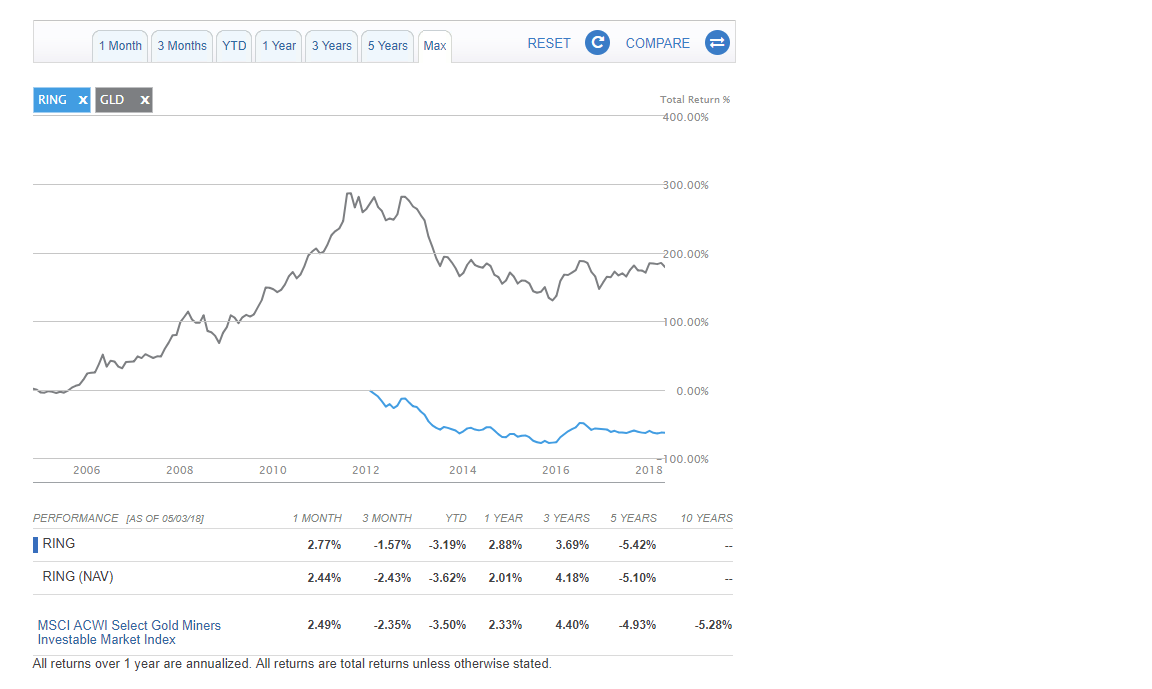Choose the 1 Year range tab

(x=279, y=46)
